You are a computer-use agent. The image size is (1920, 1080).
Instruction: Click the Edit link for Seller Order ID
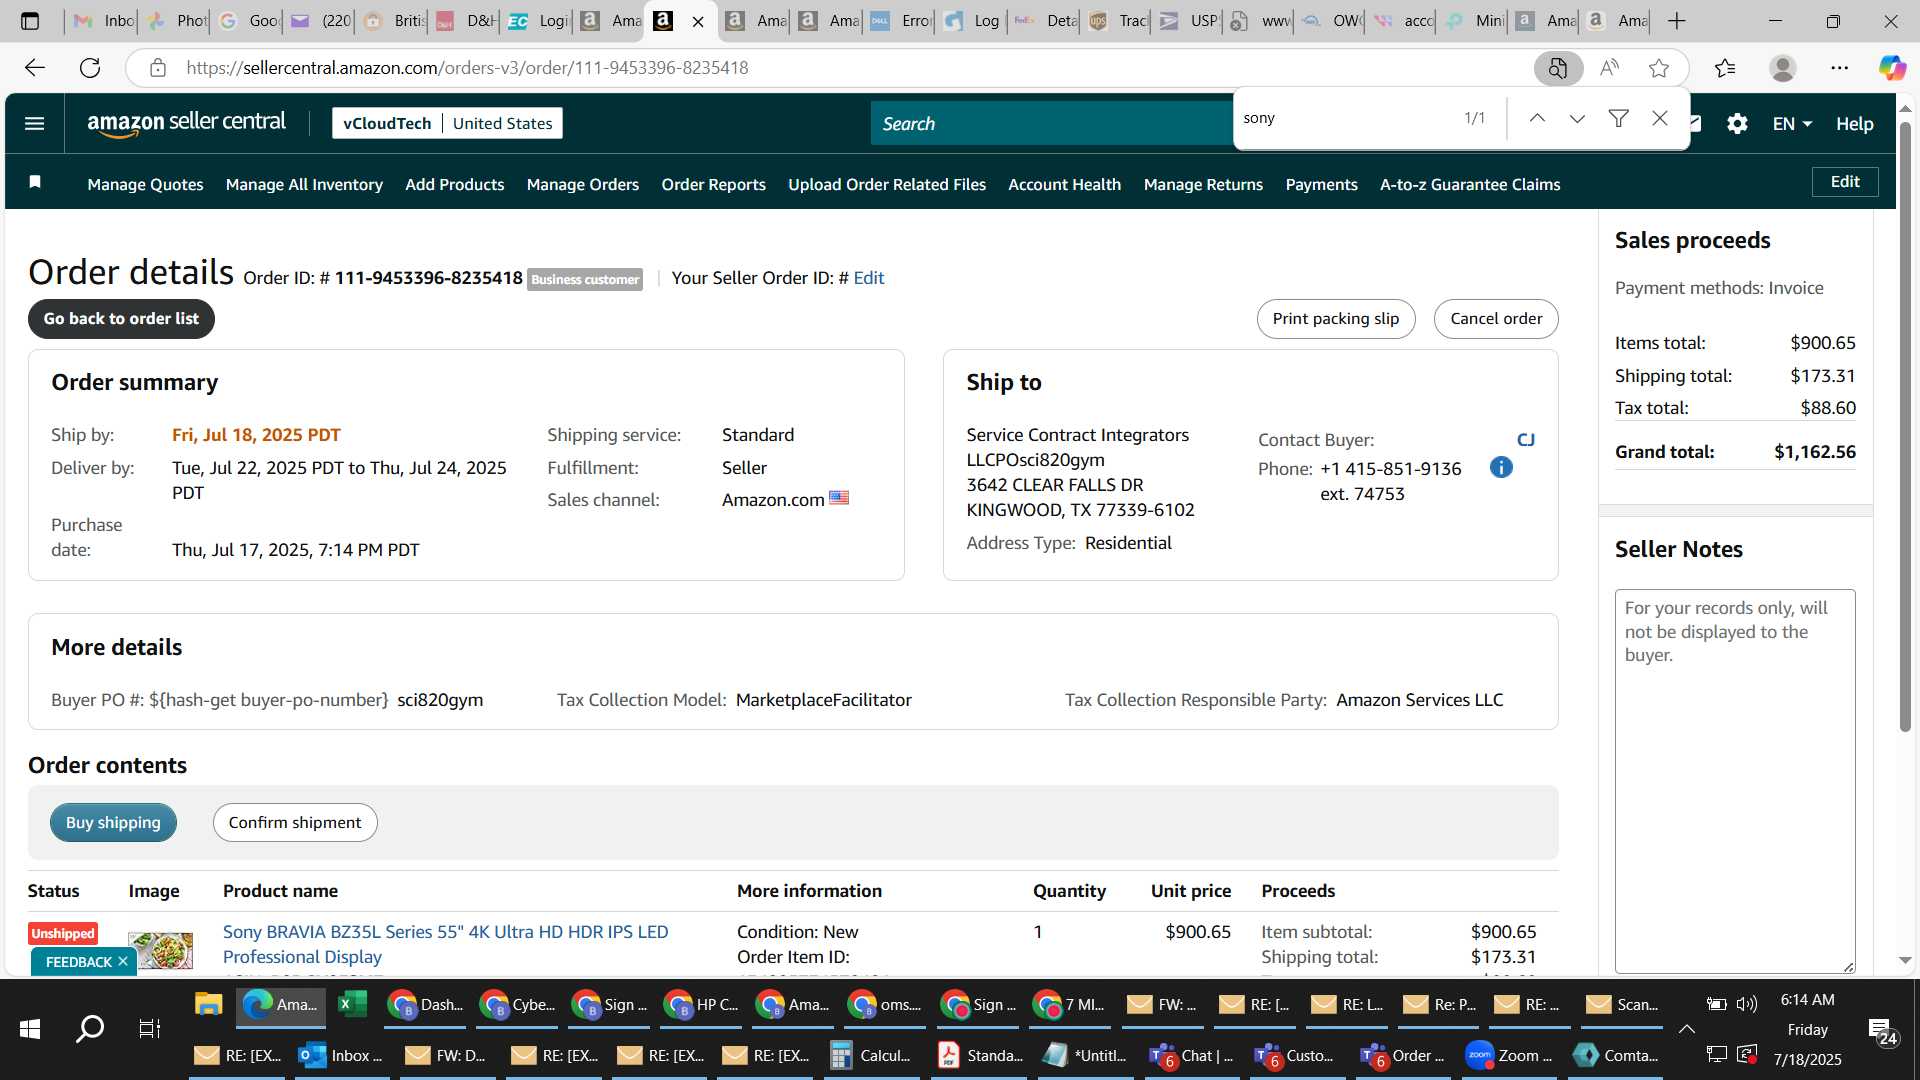868,278
